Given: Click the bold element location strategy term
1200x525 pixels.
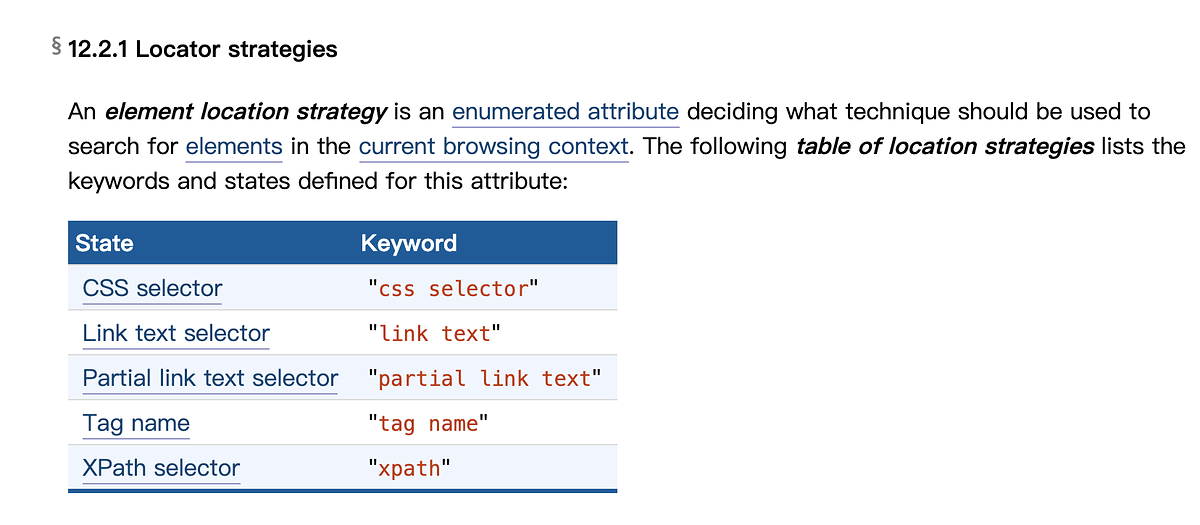Looking at the screenshot, I should [246, 112].
